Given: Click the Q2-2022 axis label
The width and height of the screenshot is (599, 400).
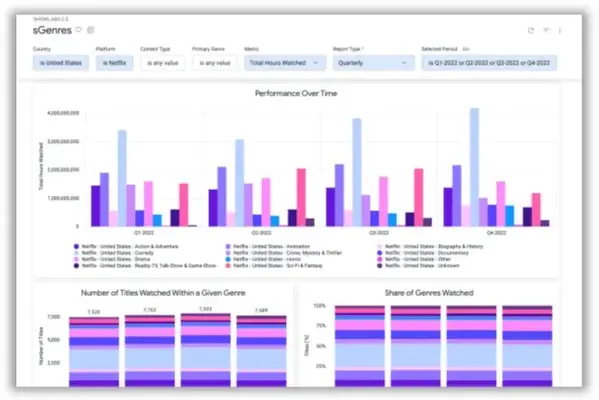Looking at the screenshot, I should click(x=261, y=233).
